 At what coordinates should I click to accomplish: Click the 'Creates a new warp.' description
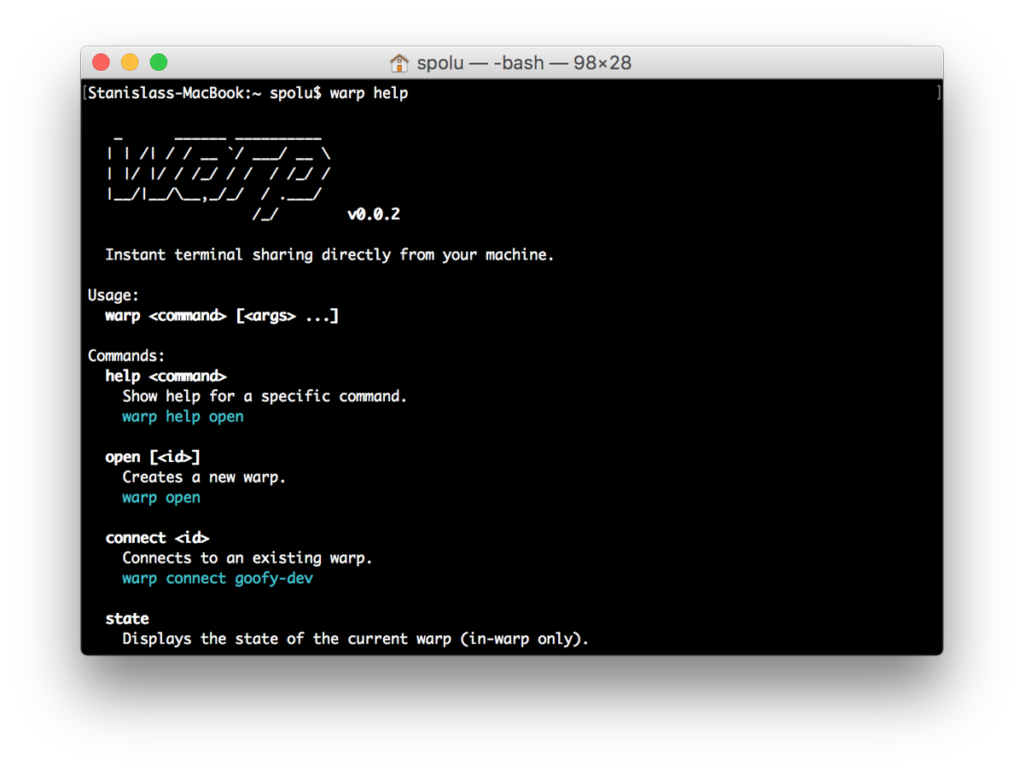point(204,477)
